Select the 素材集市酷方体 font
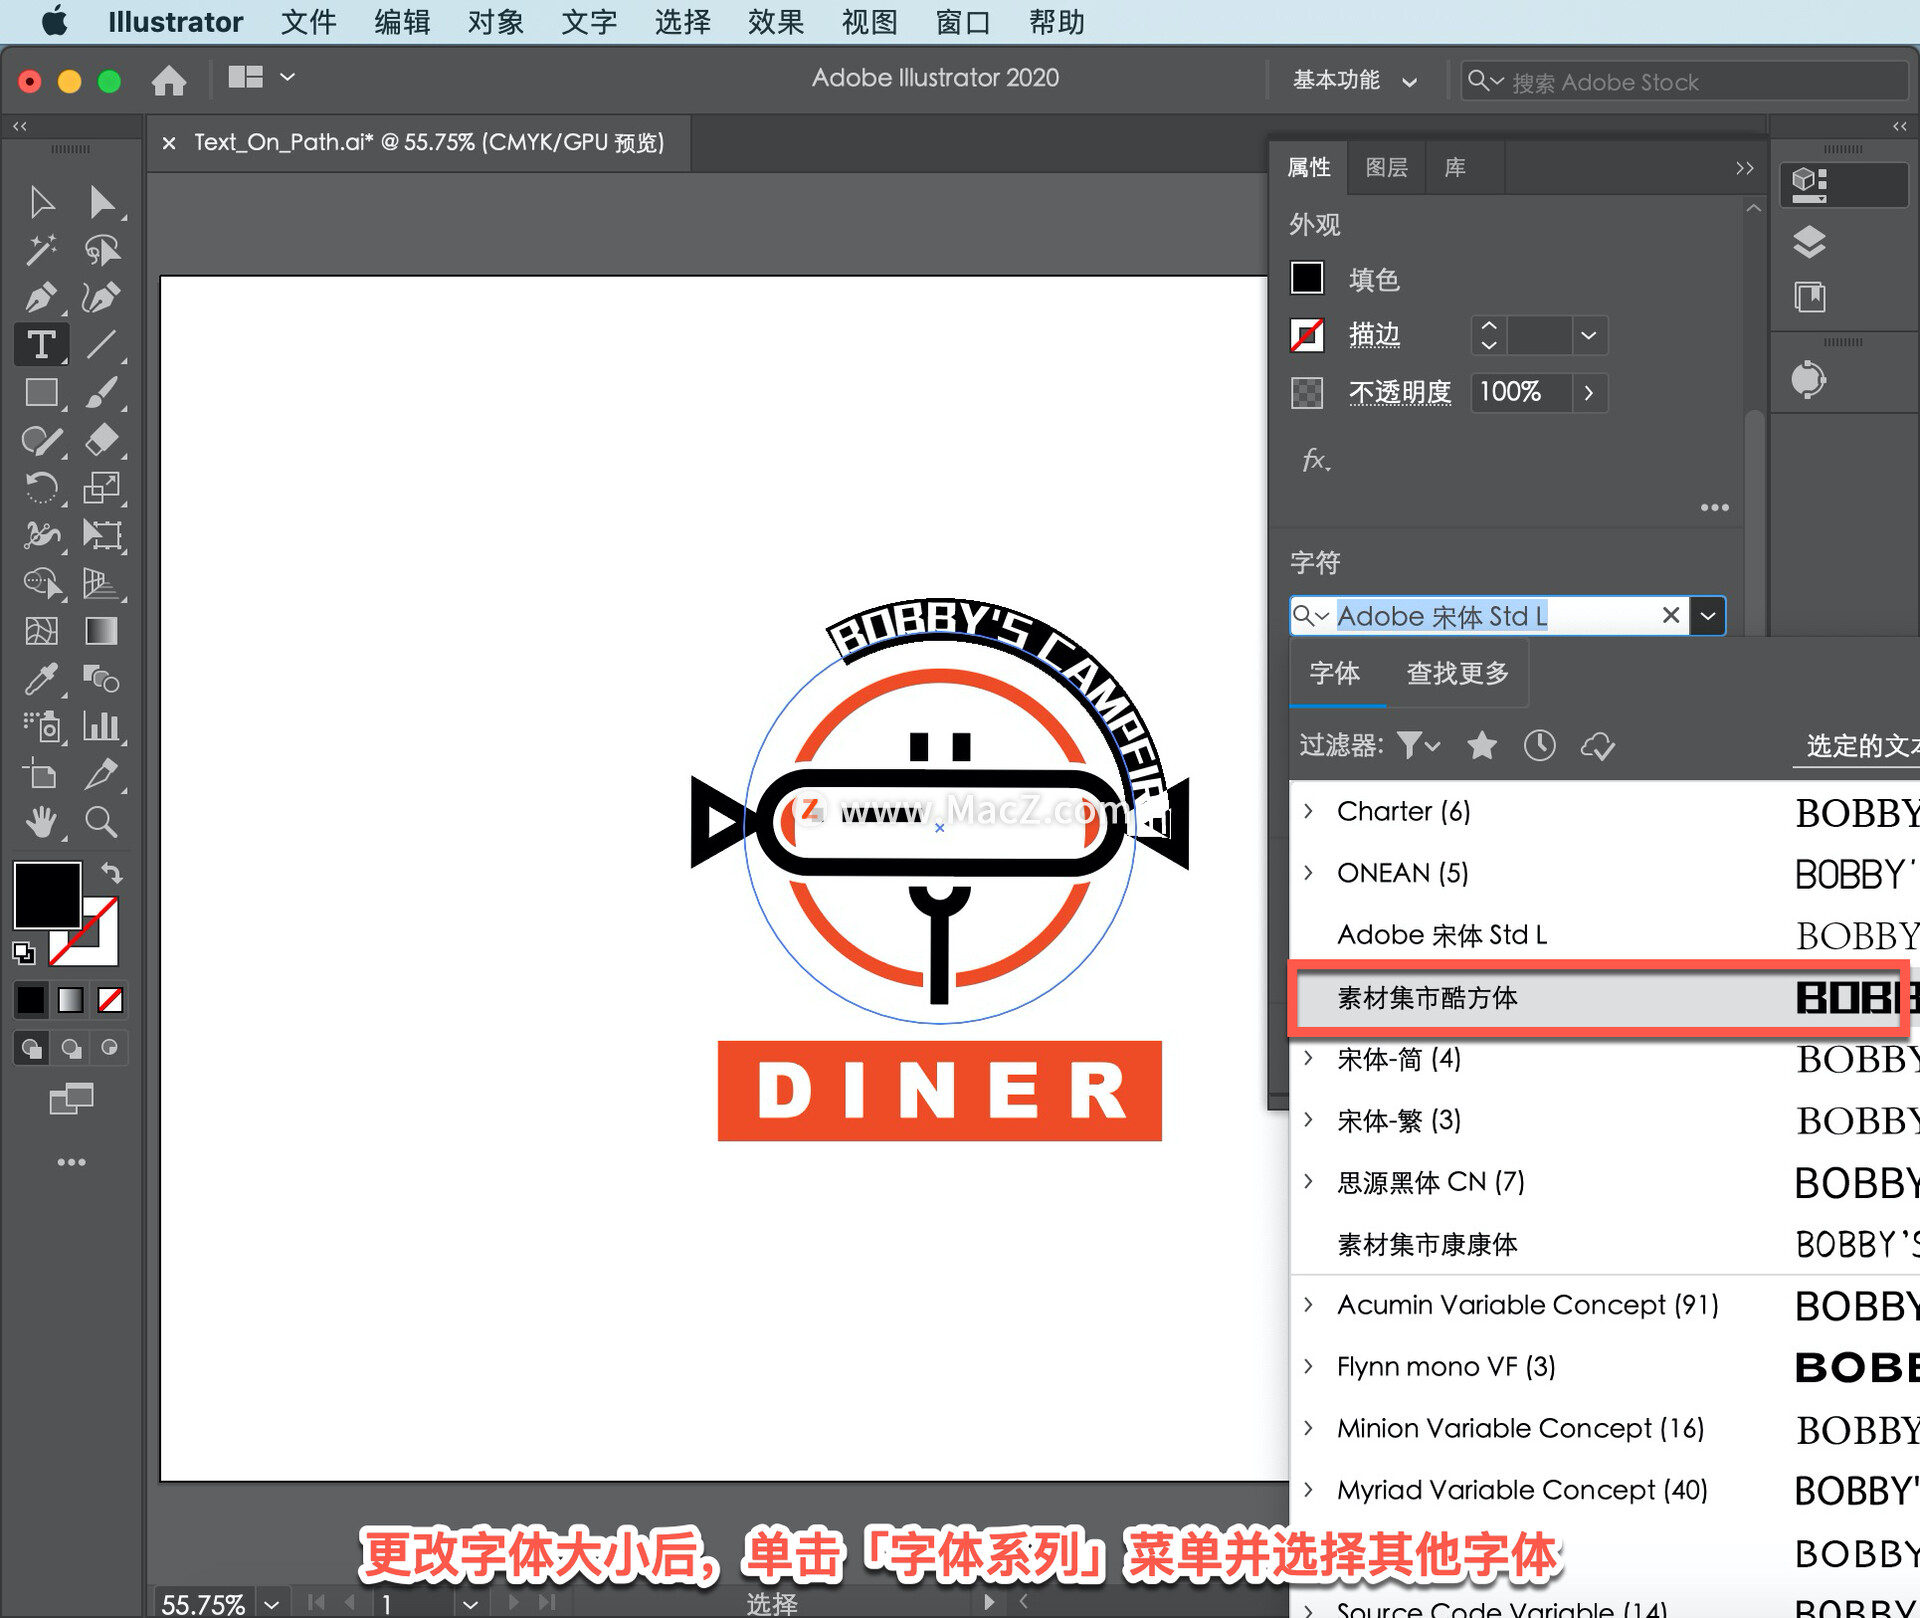 point(1427,997)
